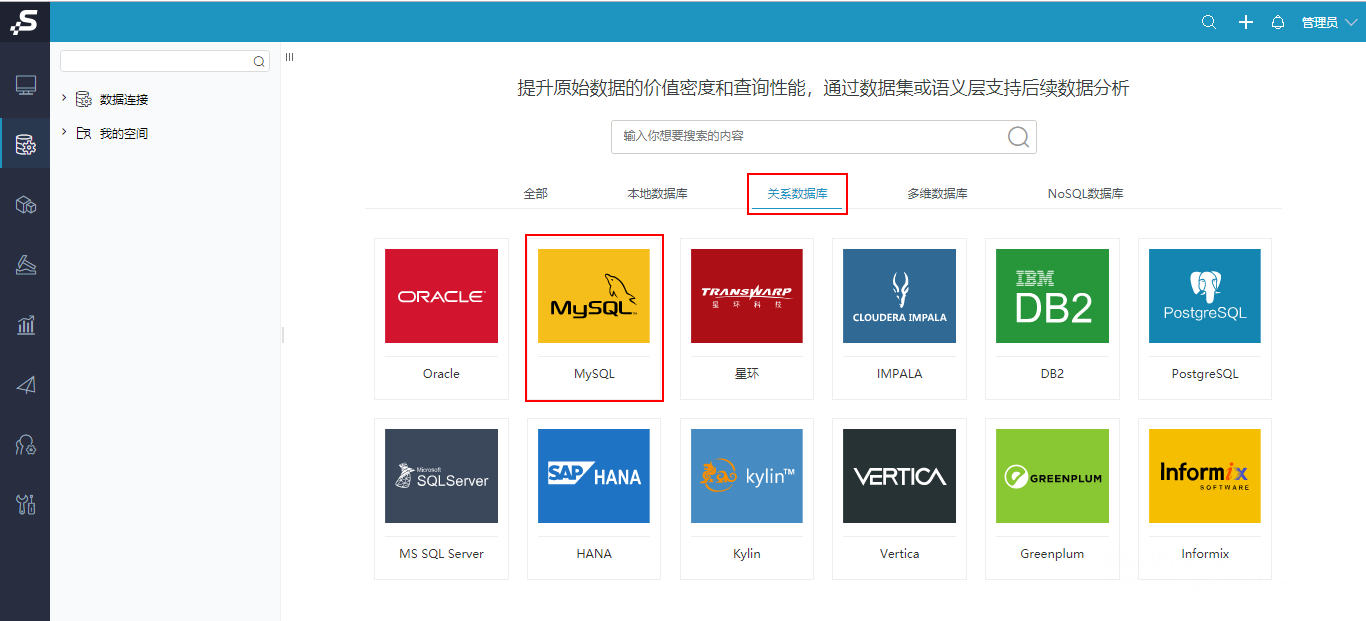
Task: Click the 'PostgreSQL' card label
Action: (x=1205, y=374)
